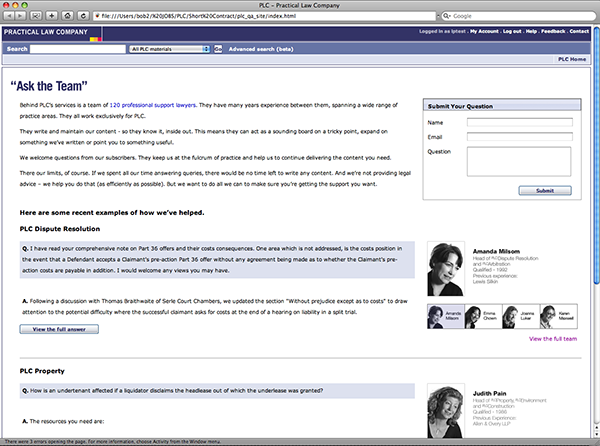Screen dimensions: 600x446
Task: Open the Contact link
Action: pos(579,31)
